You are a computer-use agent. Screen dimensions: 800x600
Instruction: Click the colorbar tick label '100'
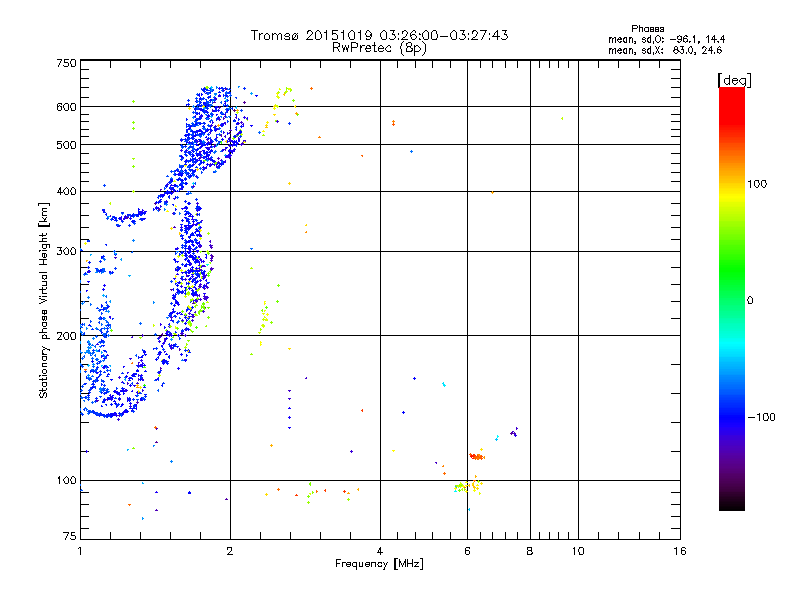click(757, 184)
